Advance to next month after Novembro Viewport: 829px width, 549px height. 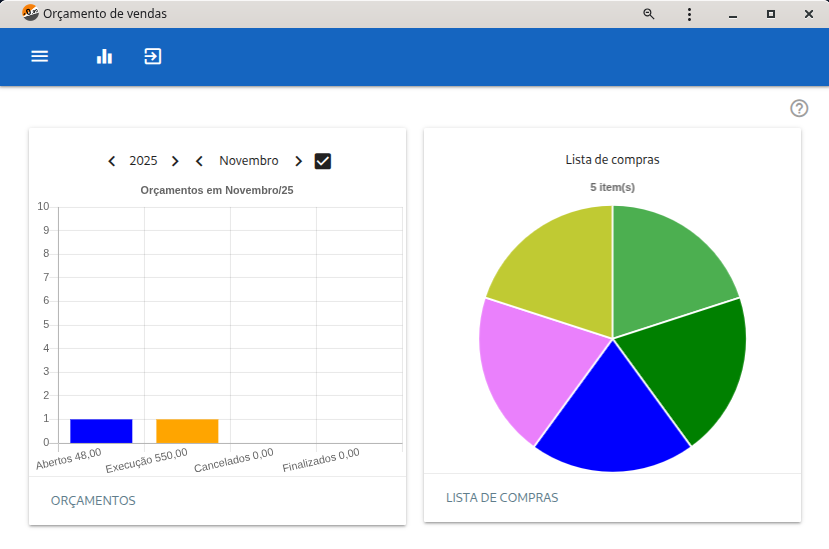tap(298, 161)
